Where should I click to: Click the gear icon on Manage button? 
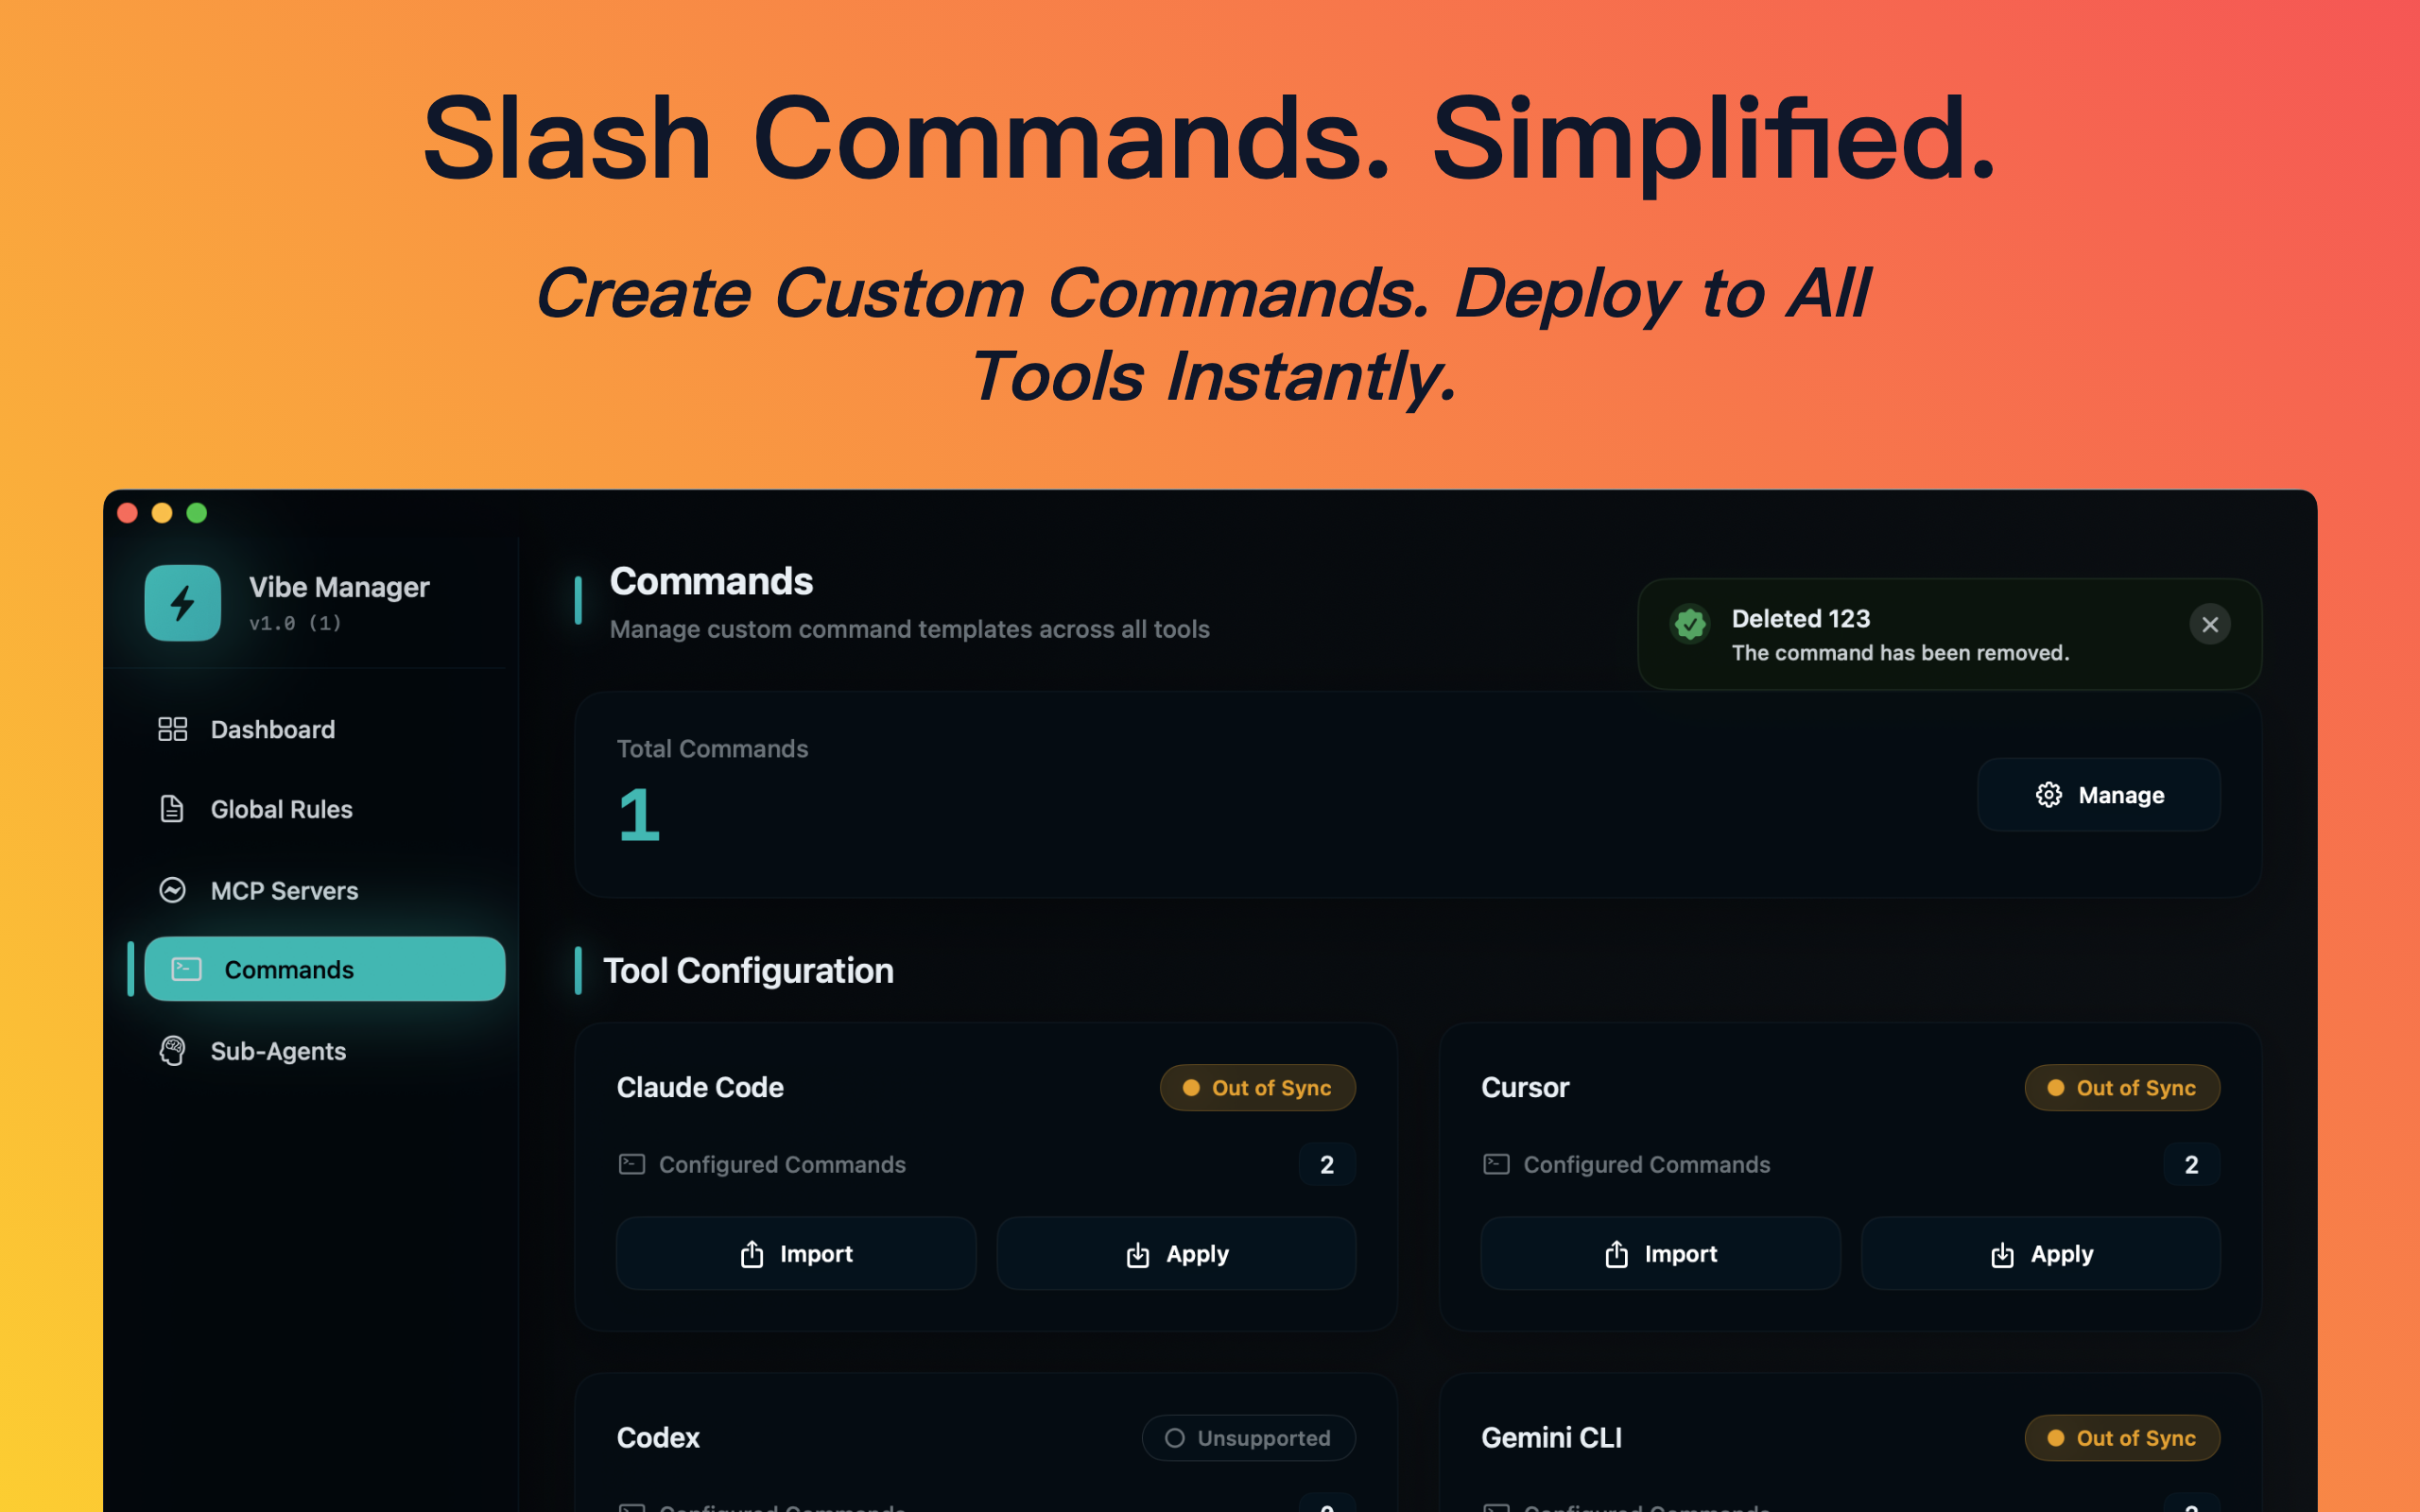2048,795
